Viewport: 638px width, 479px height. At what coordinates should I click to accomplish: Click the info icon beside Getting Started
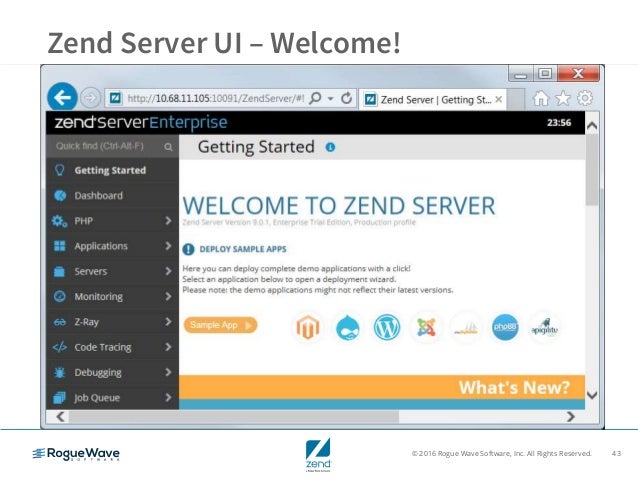[330, 147]
